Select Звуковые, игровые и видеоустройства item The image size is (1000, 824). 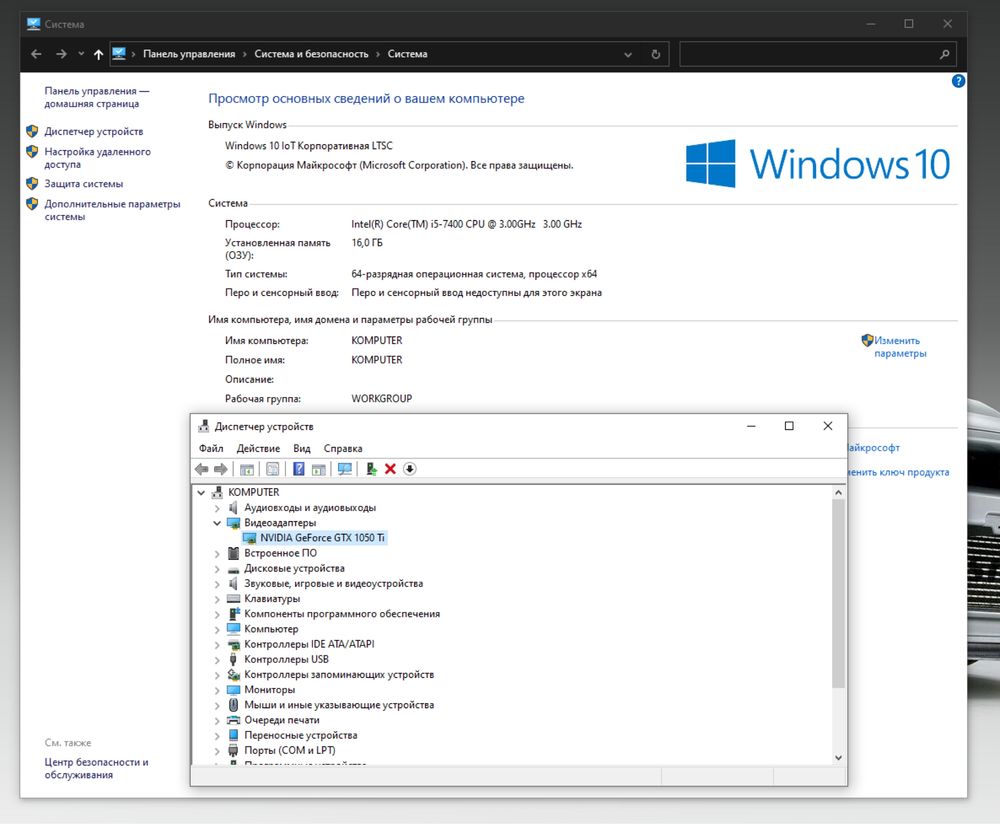click(333, 584)
